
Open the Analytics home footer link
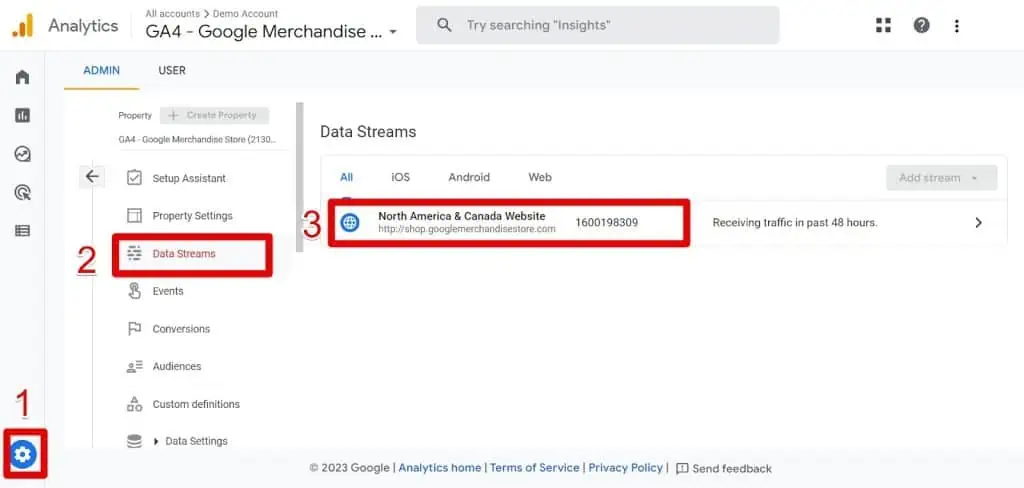tap(440, 468)
